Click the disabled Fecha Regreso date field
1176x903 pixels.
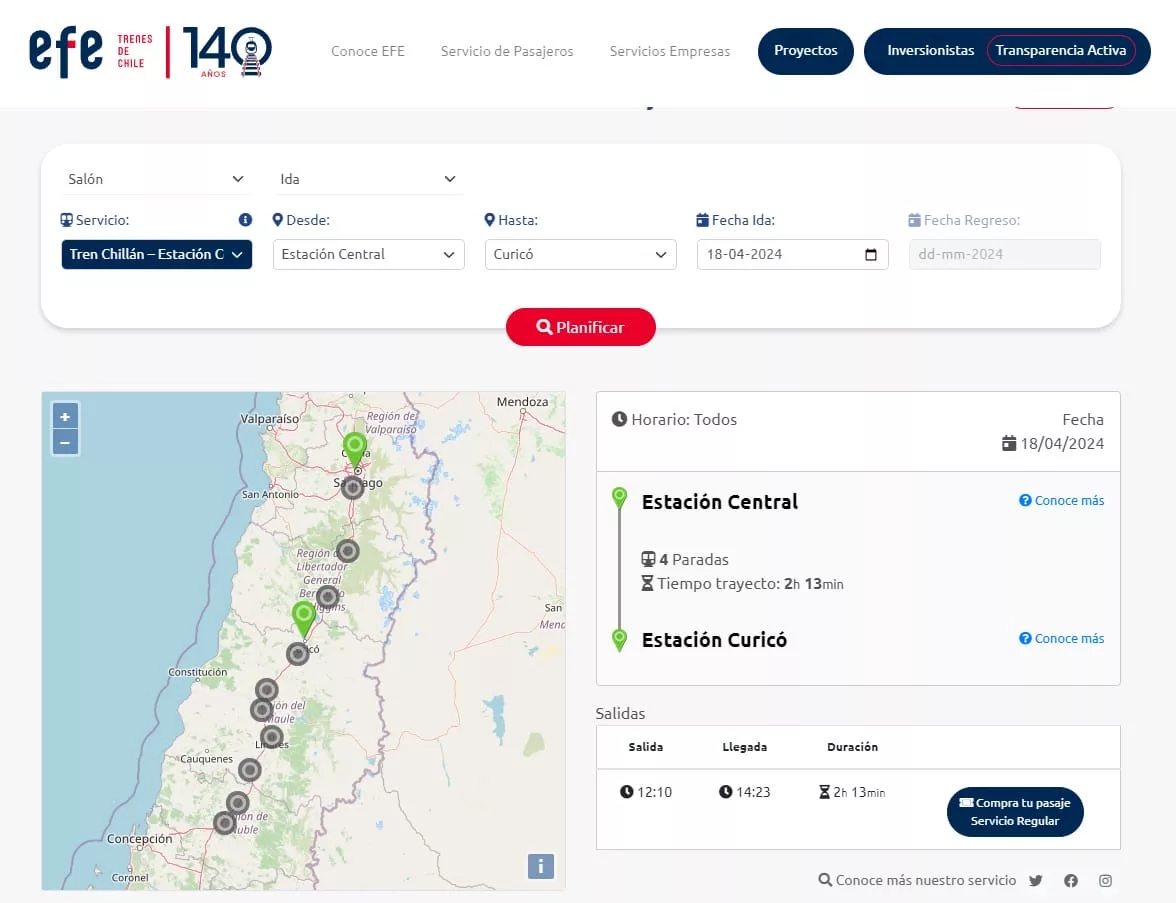(x=1004, y=254)
